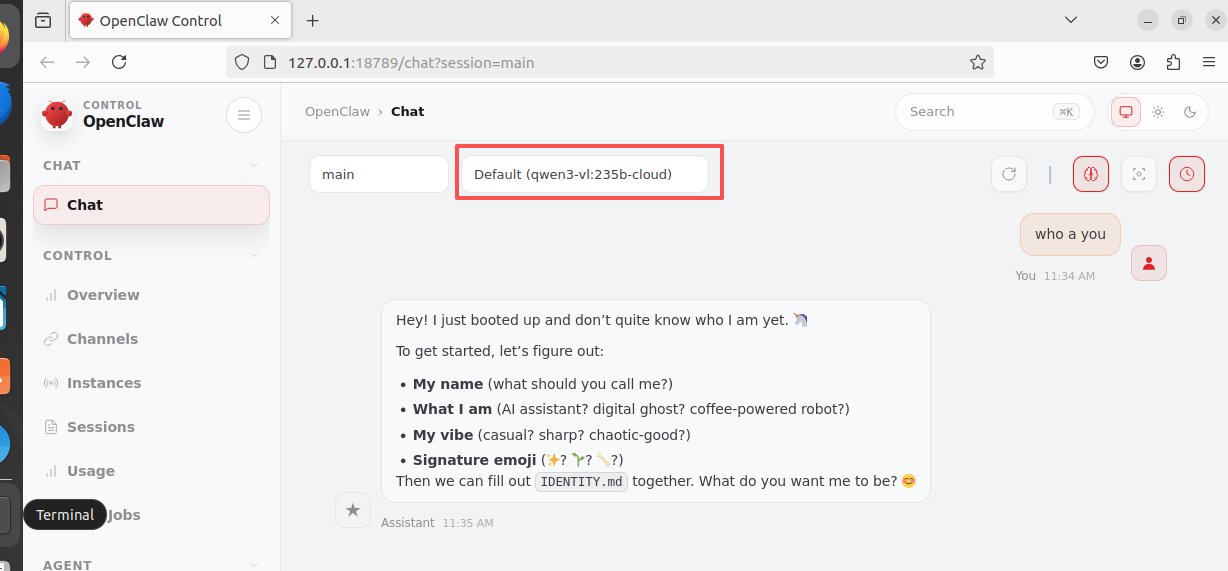Navigate to Sessions
The width and height of the screenshot is (1228, 571).
[x=100, y=427]
